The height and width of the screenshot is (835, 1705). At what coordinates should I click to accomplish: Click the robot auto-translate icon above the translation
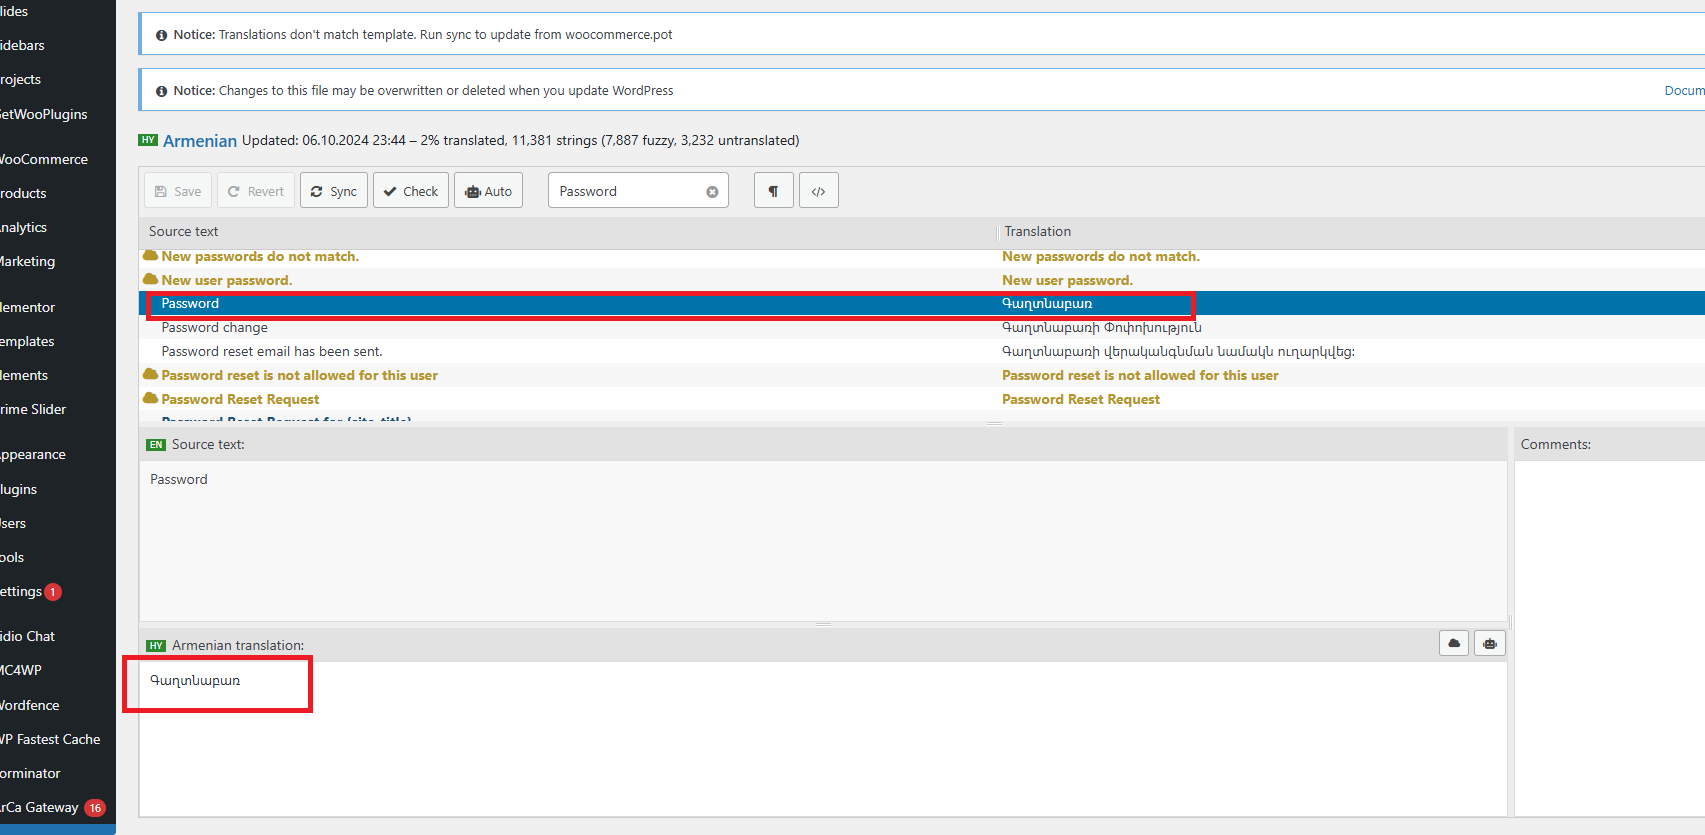(x=1490, y=643)
